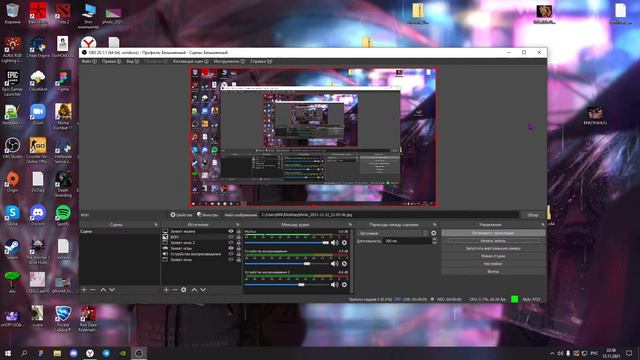
Task: Toggle visibility of Захват экрана source
Action: tap(231, 231)
